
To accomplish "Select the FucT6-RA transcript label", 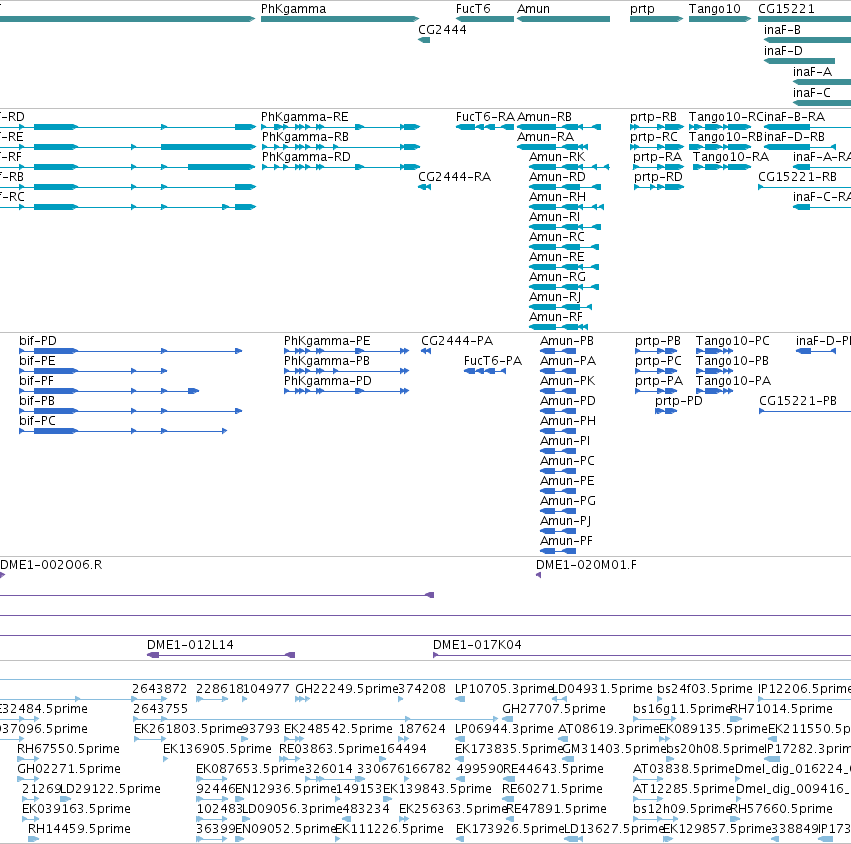I will pyautogui.click(x=485, y=117).
